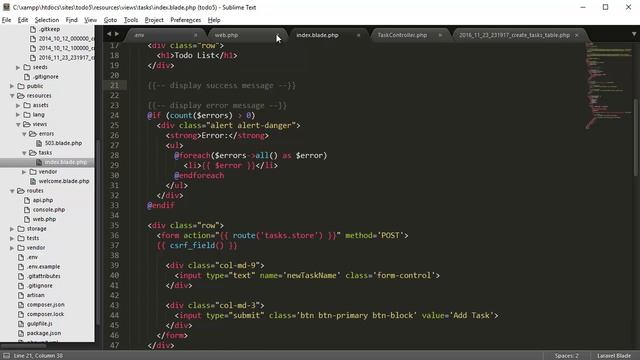Image resolution: width=640 pixels, height=360 pixels.
Task: Go to previous tab with left arrow
Action: coord(109,34)
